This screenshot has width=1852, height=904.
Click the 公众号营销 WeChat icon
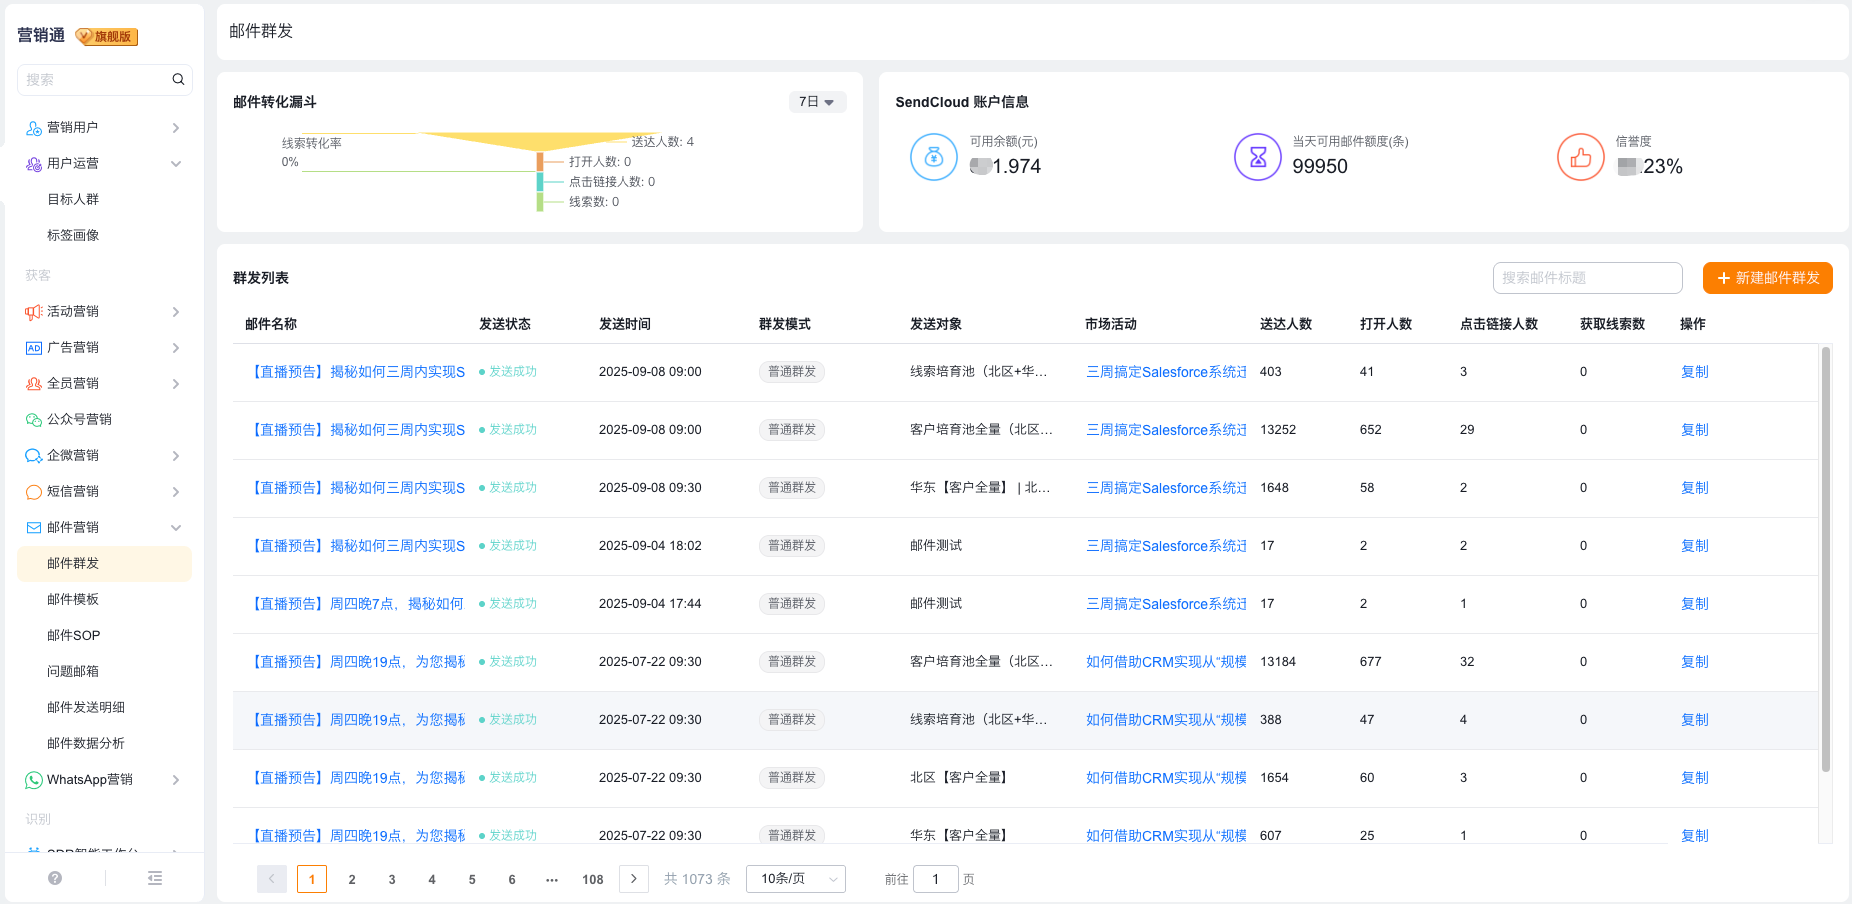coord(33,420)
